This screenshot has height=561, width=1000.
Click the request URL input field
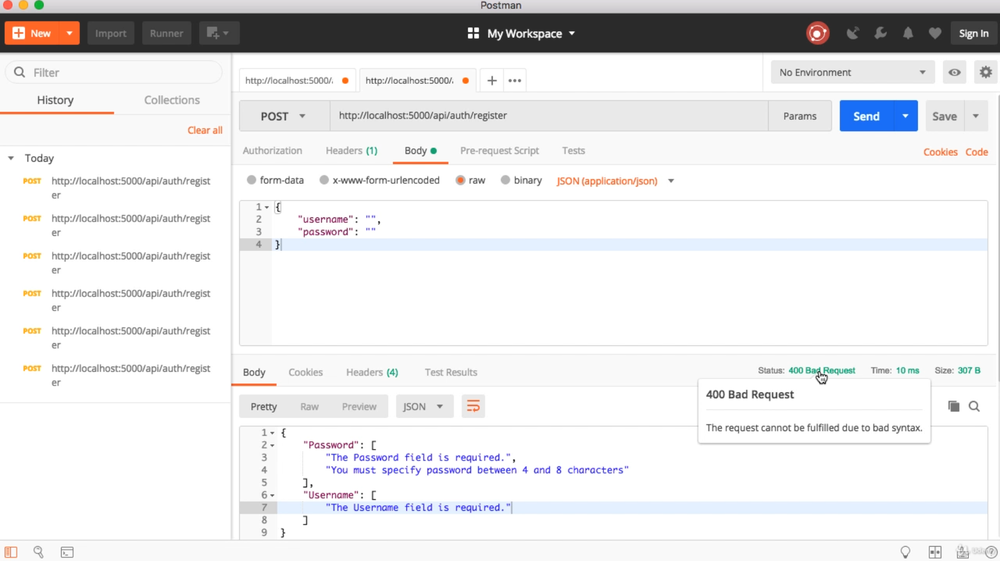point(548,116)
